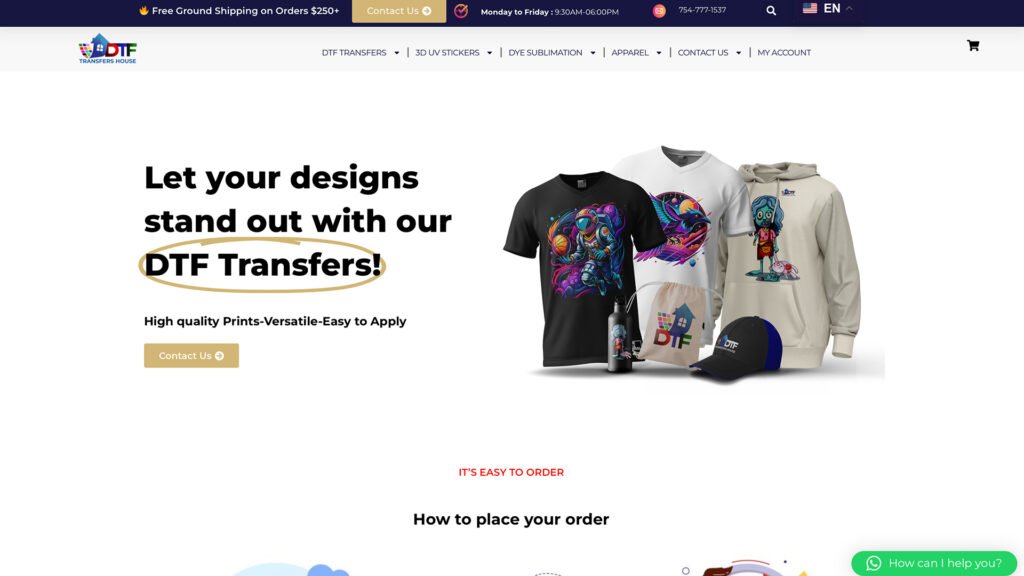Expand the 3D UV Stickers dropdown arrow

489,53
